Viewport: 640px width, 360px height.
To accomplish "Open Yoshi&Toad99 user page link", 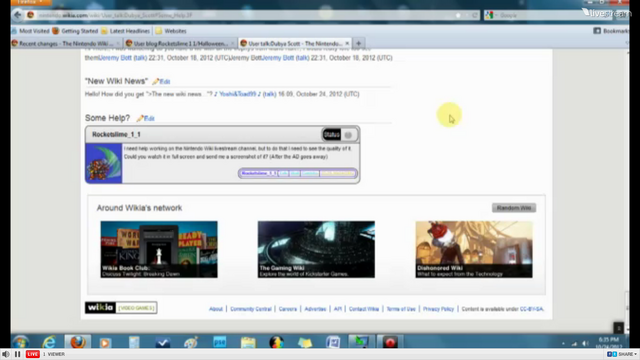I will pos(238,94).
